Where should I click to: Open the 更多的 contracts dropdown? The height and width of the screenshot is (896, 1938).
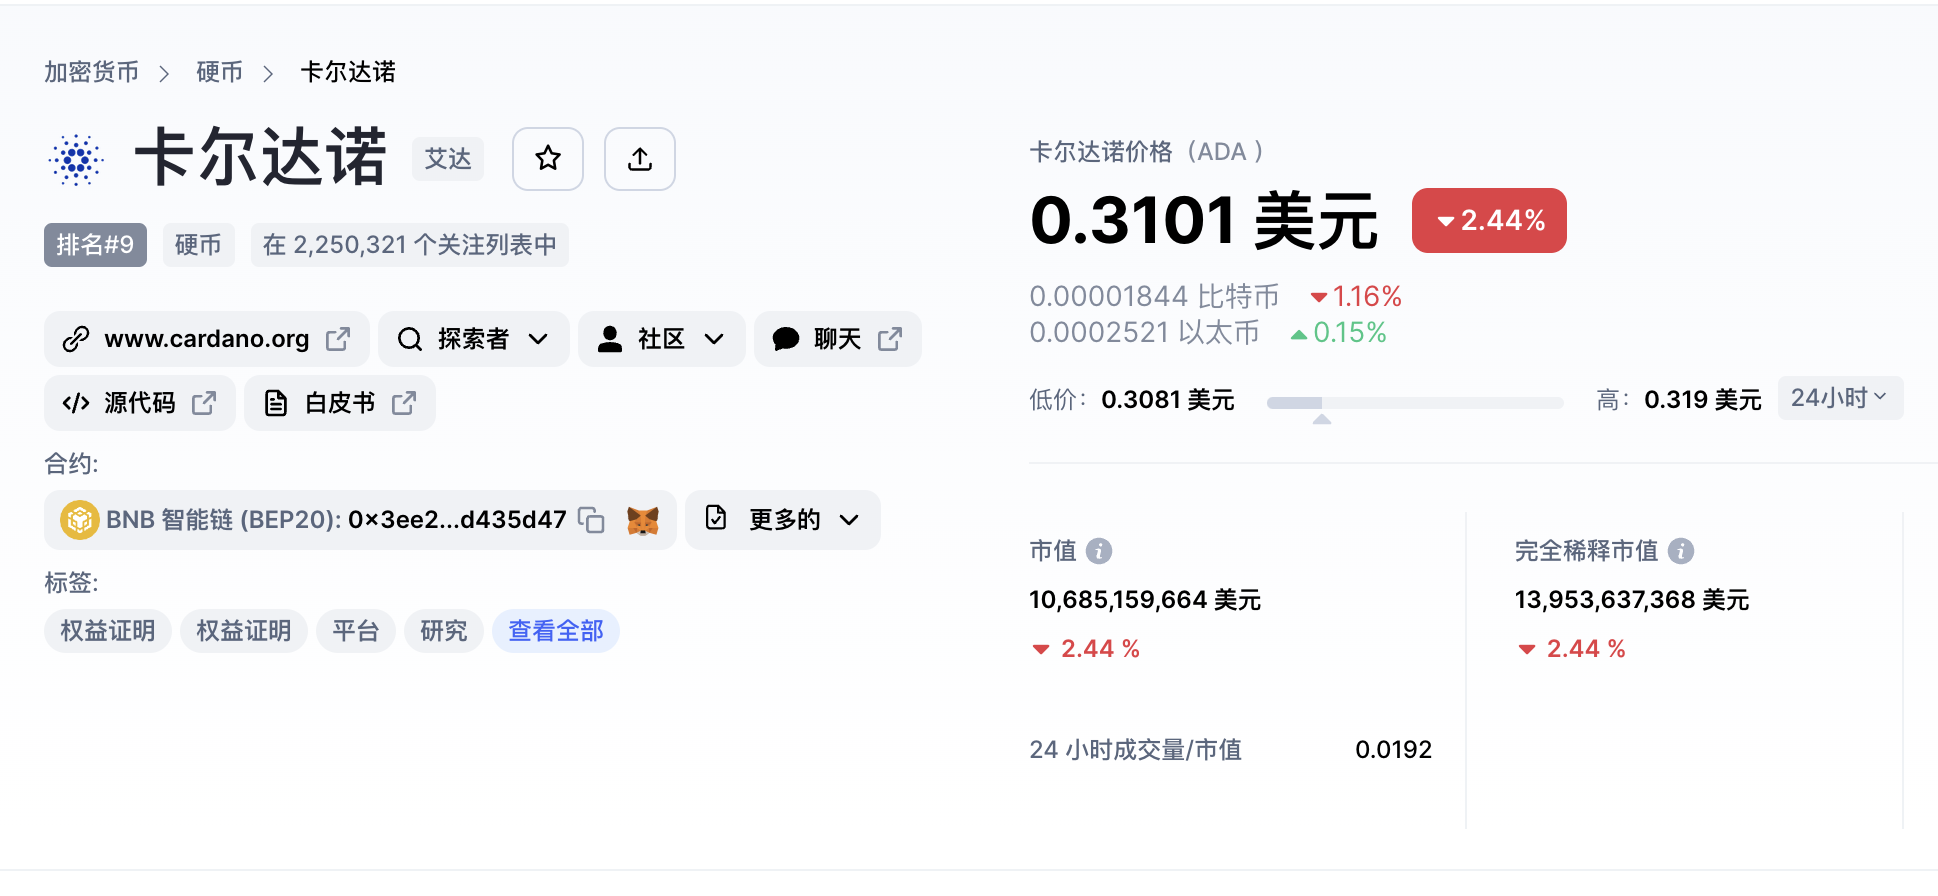783,520
